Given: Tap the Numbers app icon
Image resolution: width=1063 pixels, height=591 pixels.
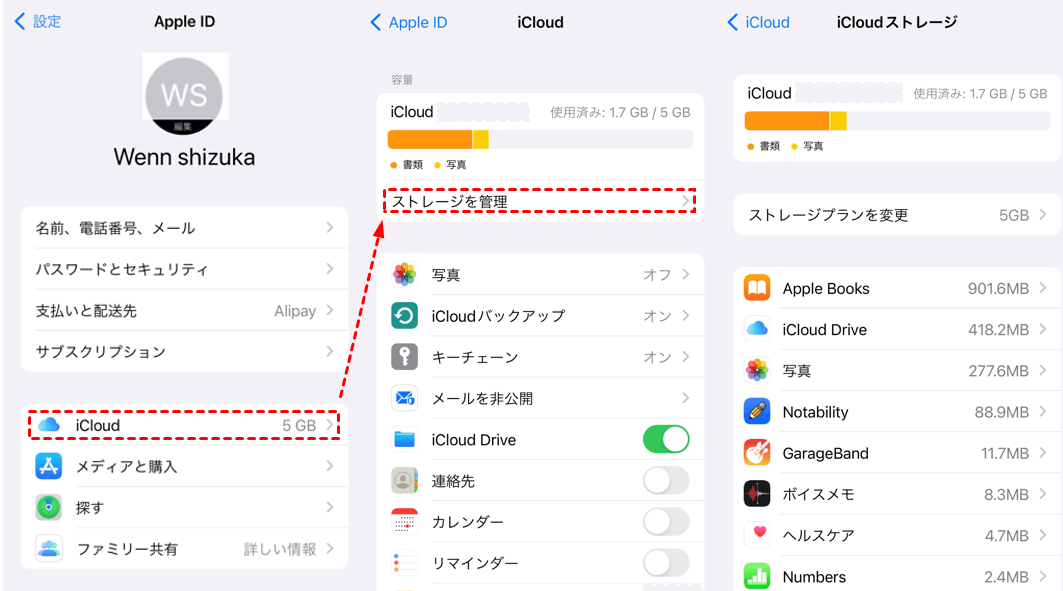Looking at the screenshot, I should coord(757,577).
